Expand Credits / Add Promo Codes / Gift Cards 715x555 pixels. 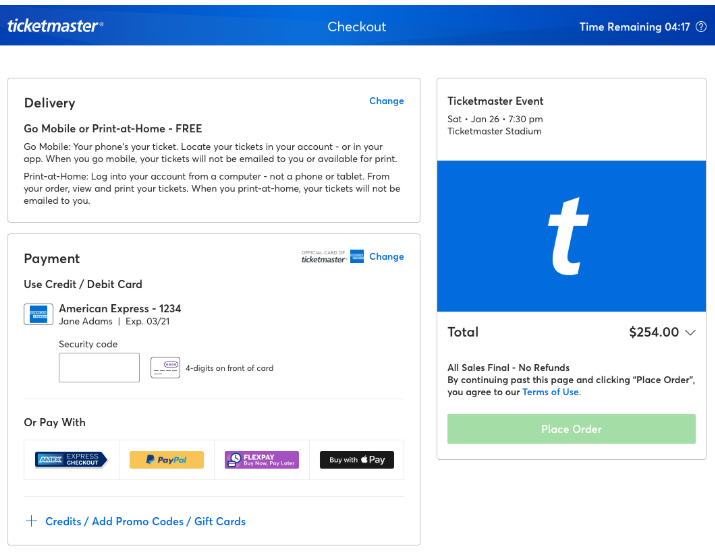(x=145, y=521)
